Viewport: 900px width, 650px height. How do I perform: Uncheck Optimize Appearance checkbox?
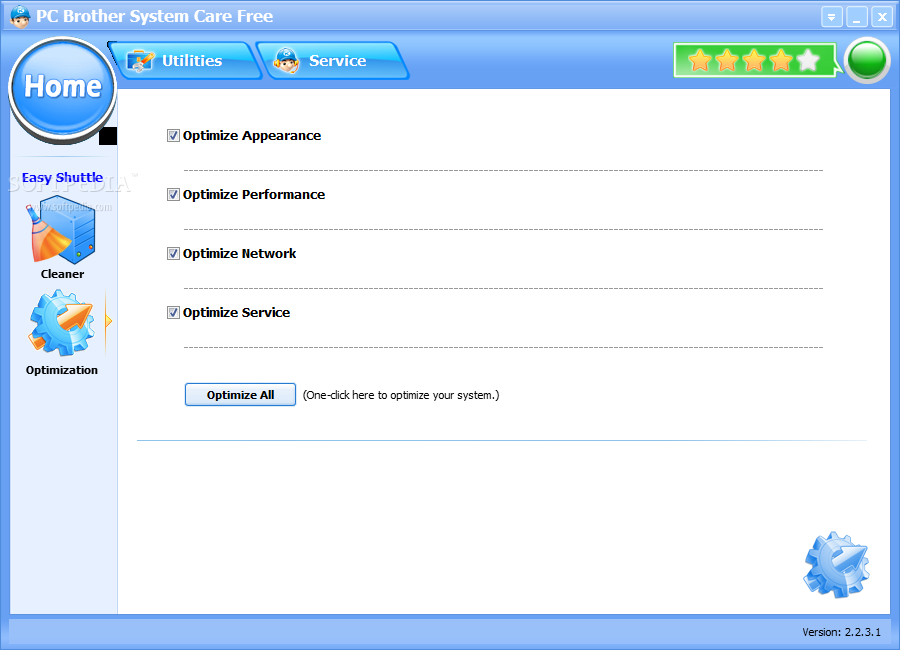pyautogui.click(x=173, y=136)
